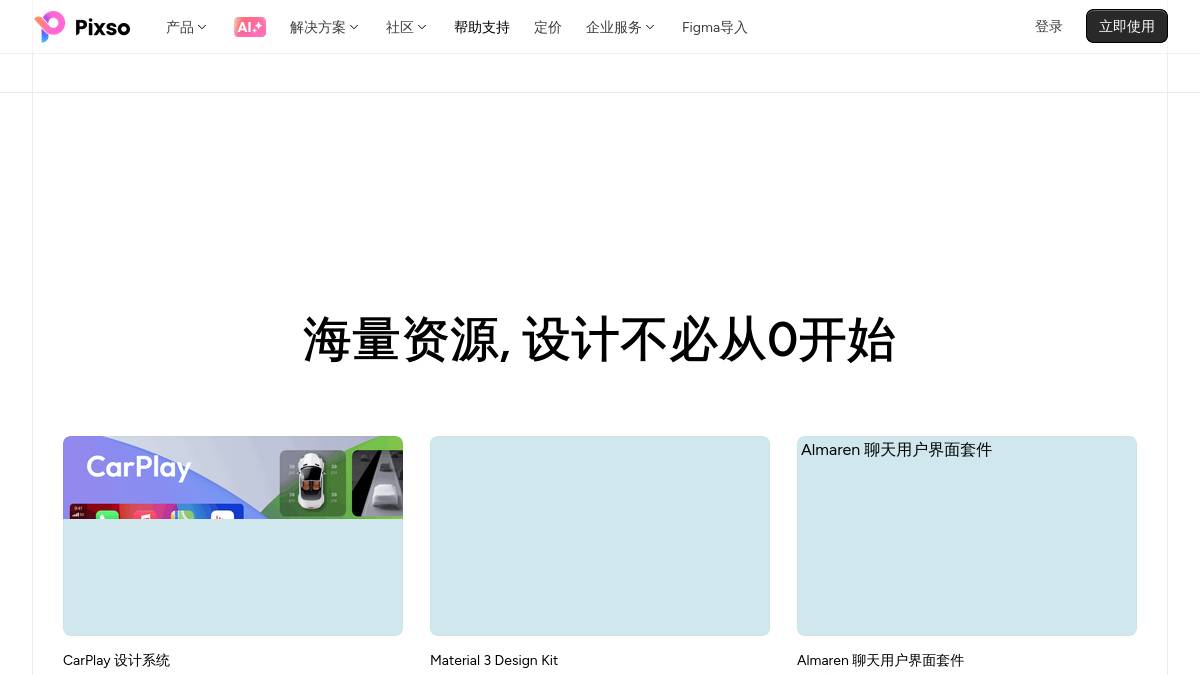The height and width of the screenshot is (675, 1200).
Task: Click the 登录 link
Action: pos(1048,26)
